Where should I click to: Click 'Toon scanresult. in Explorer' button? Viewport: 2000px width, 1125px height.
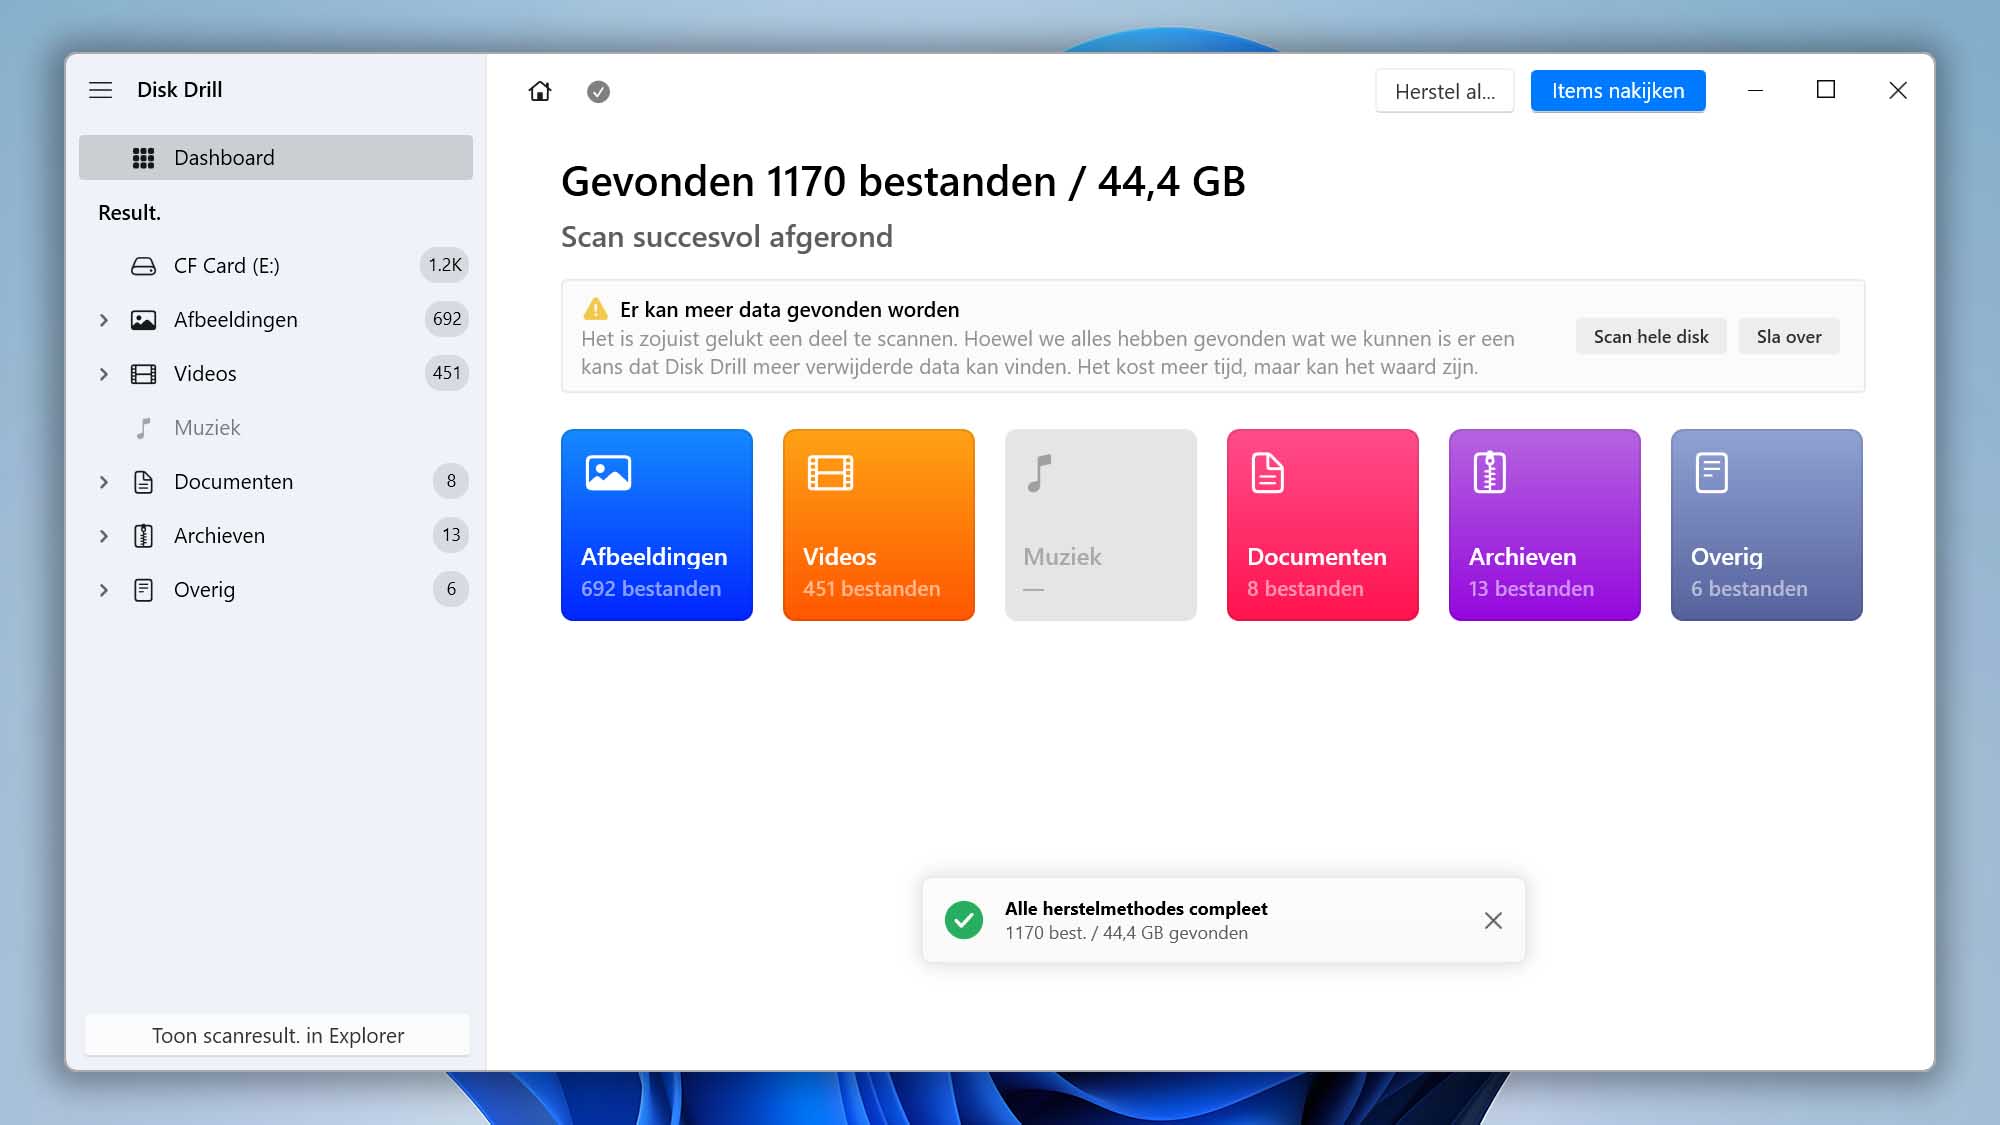click(277, 1035)
